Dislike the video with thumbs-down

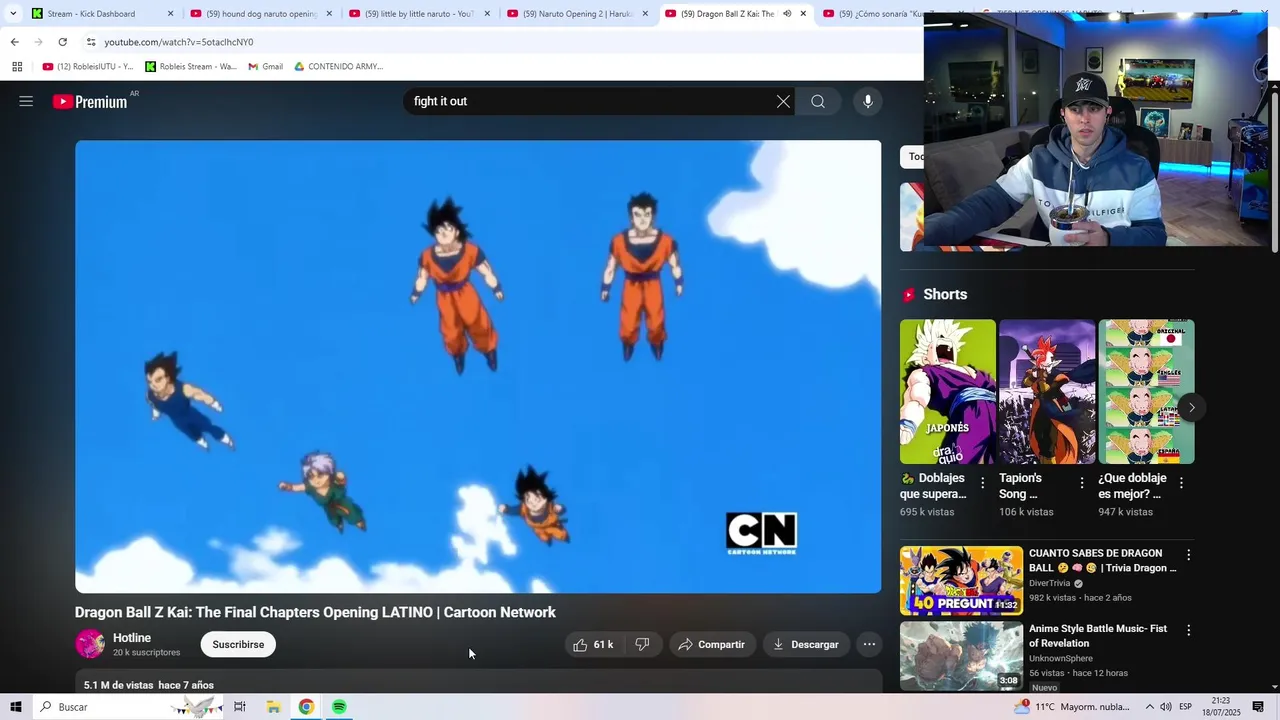coord(643,645)
